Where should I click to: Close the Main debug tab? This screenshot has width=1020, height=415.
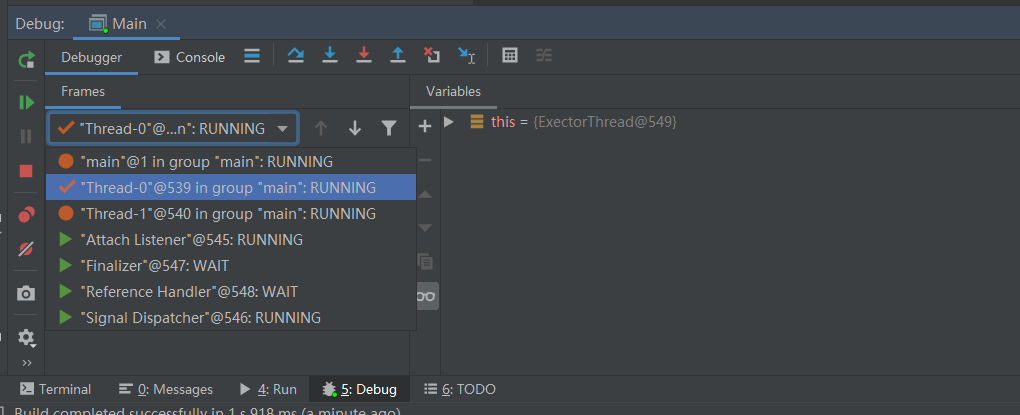point(161,24)
